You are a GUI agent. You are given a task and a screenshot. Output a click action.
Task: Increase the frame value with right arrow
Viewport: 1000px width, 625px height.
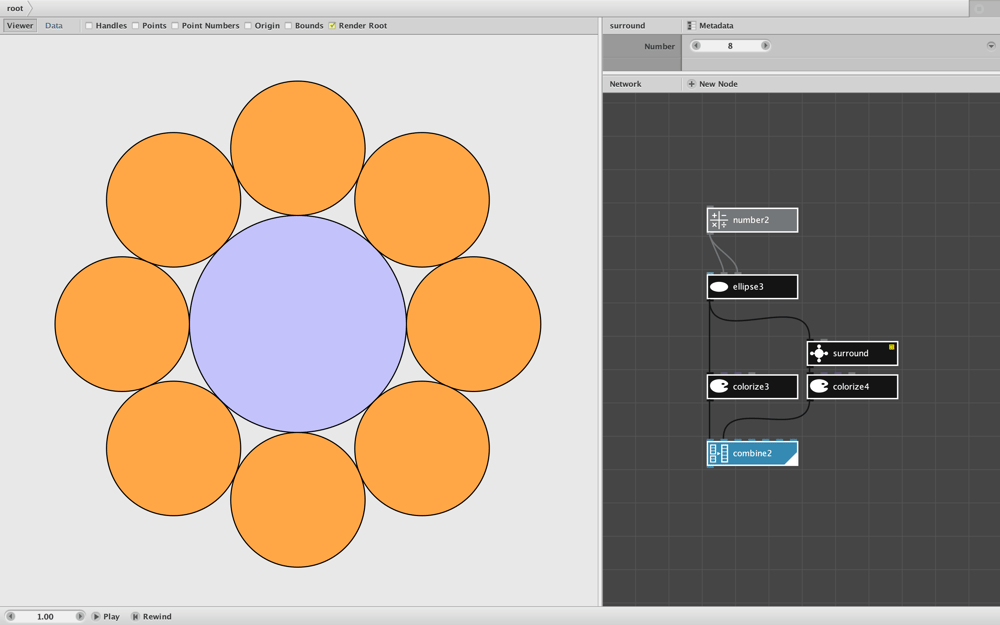pyautogui.click(x=80, y=616)
